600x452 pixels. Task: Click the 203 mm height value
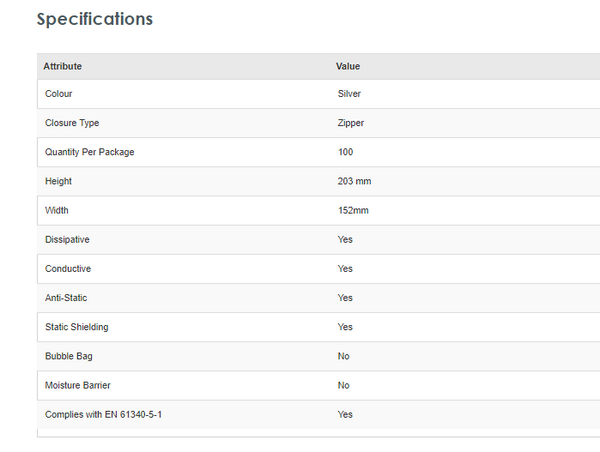(x=355, y=181)
